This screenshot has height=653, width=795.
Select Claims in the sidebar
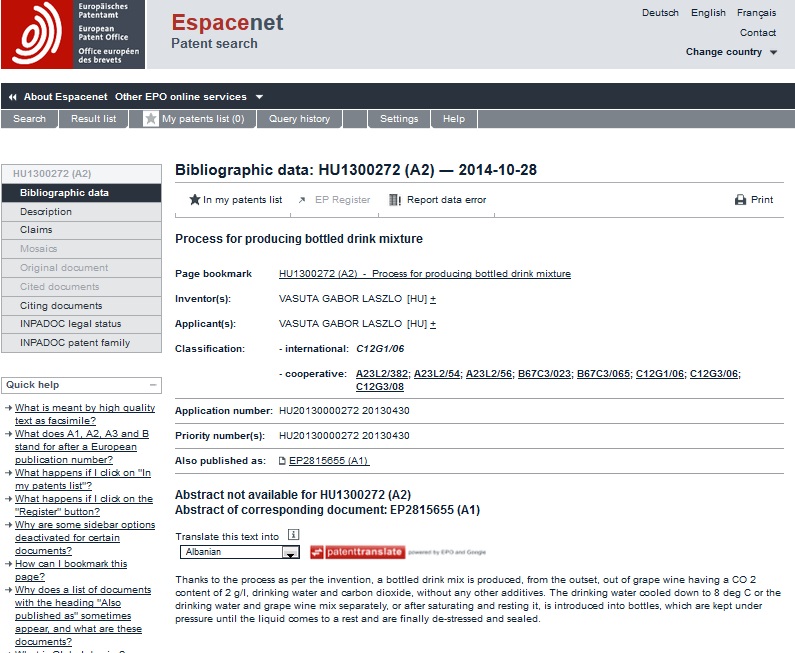82,230
